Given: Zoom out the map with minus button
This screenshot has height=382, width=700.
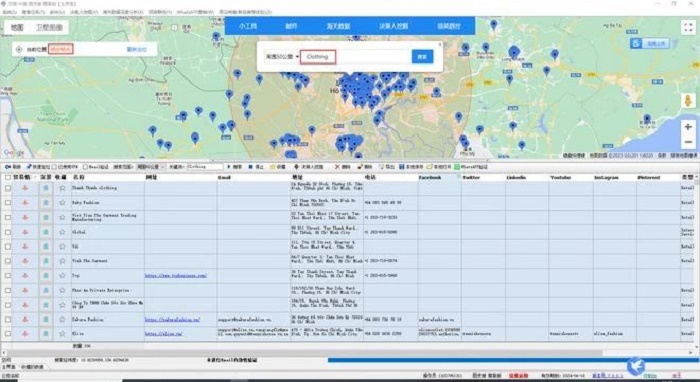Looking at the screenshot, I should pos(688,142).
